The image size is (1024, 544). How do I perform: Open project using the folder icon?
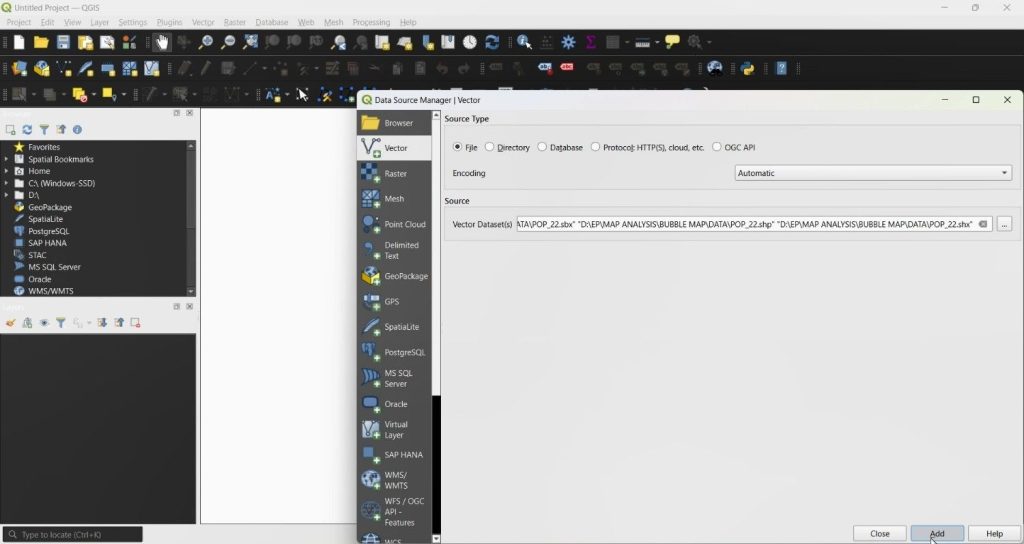point(41,42)
